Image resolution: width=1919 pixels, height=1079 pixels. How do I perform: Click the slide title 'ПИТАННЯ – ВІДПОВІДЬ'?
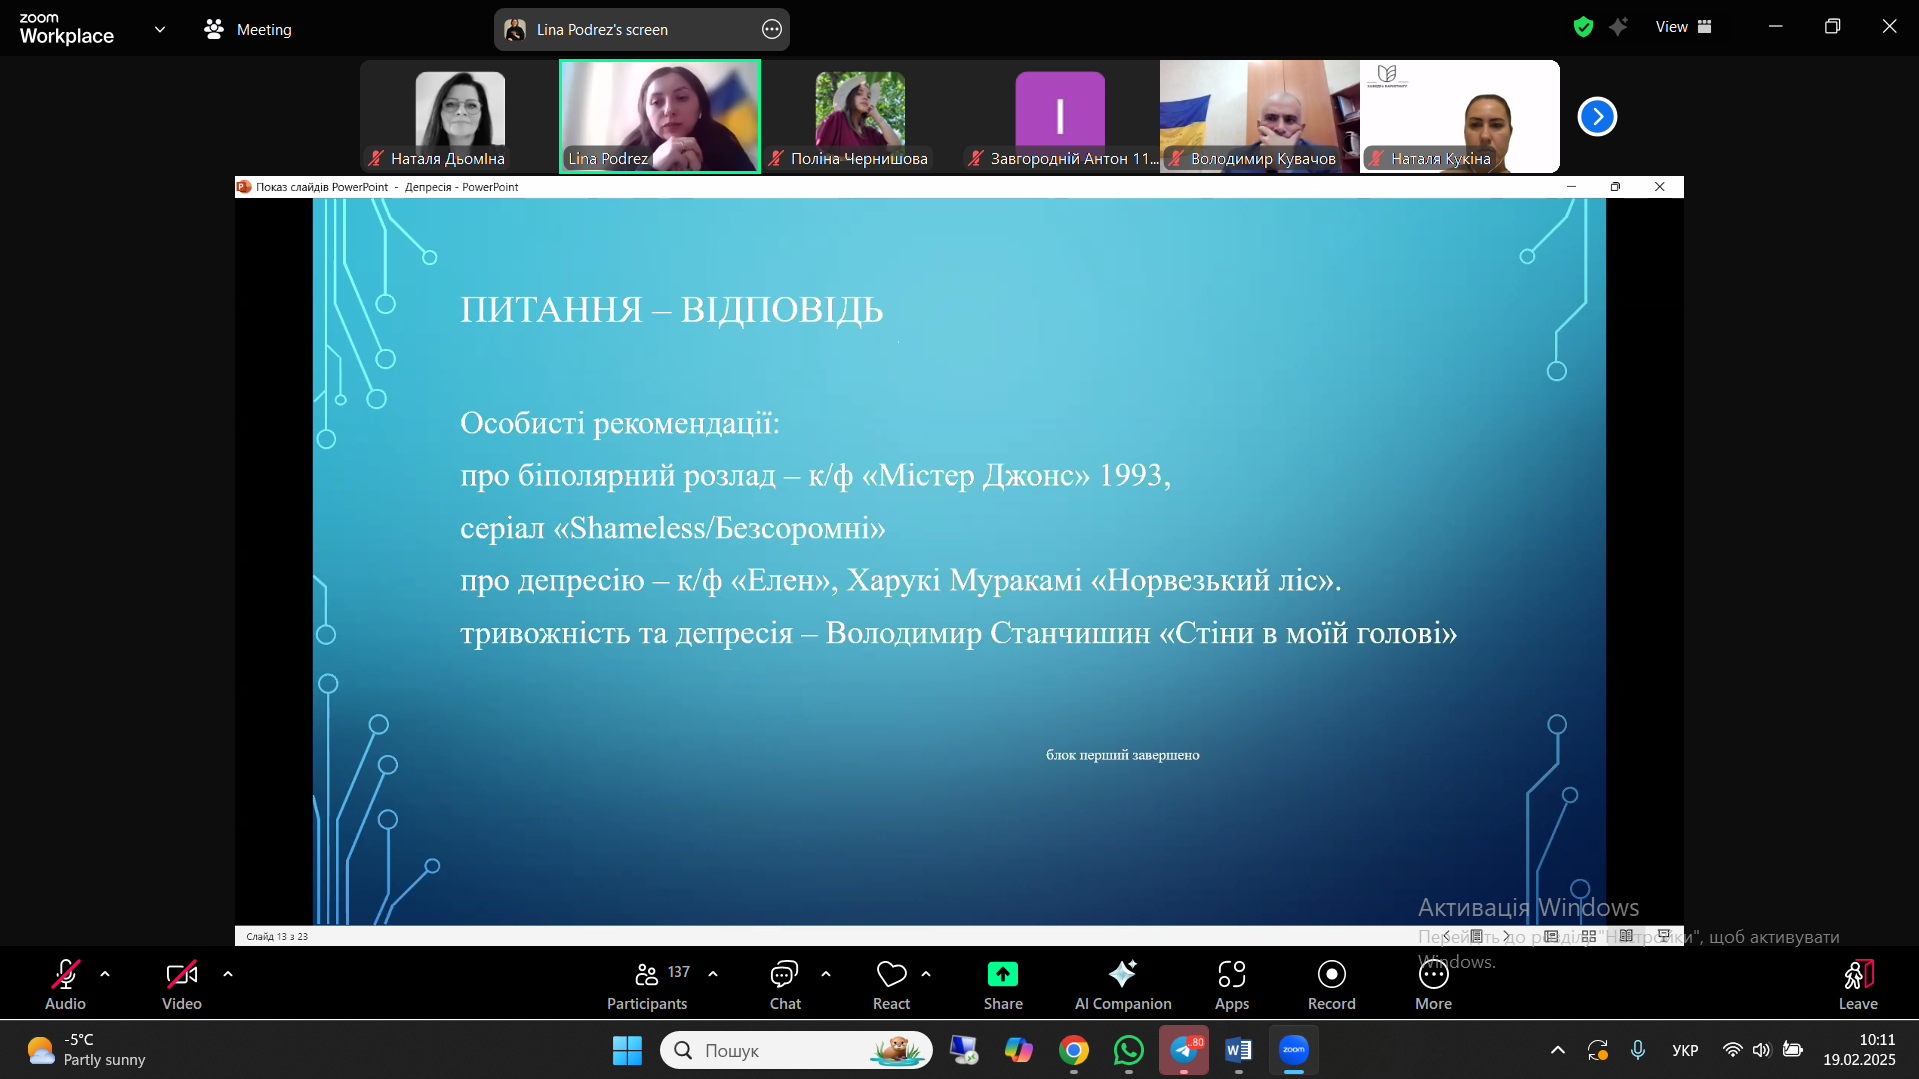(671, 310)
